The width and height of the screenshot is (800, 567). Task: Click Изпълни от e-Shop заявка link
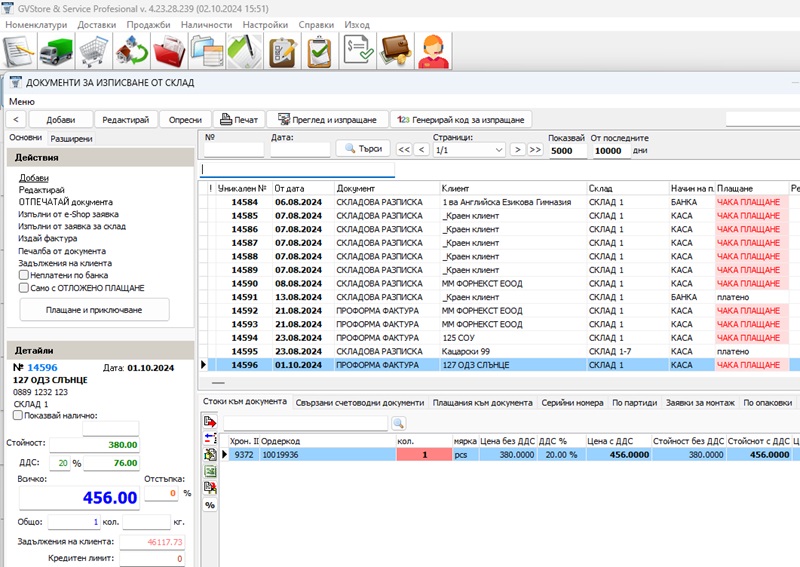coord(68,214)
